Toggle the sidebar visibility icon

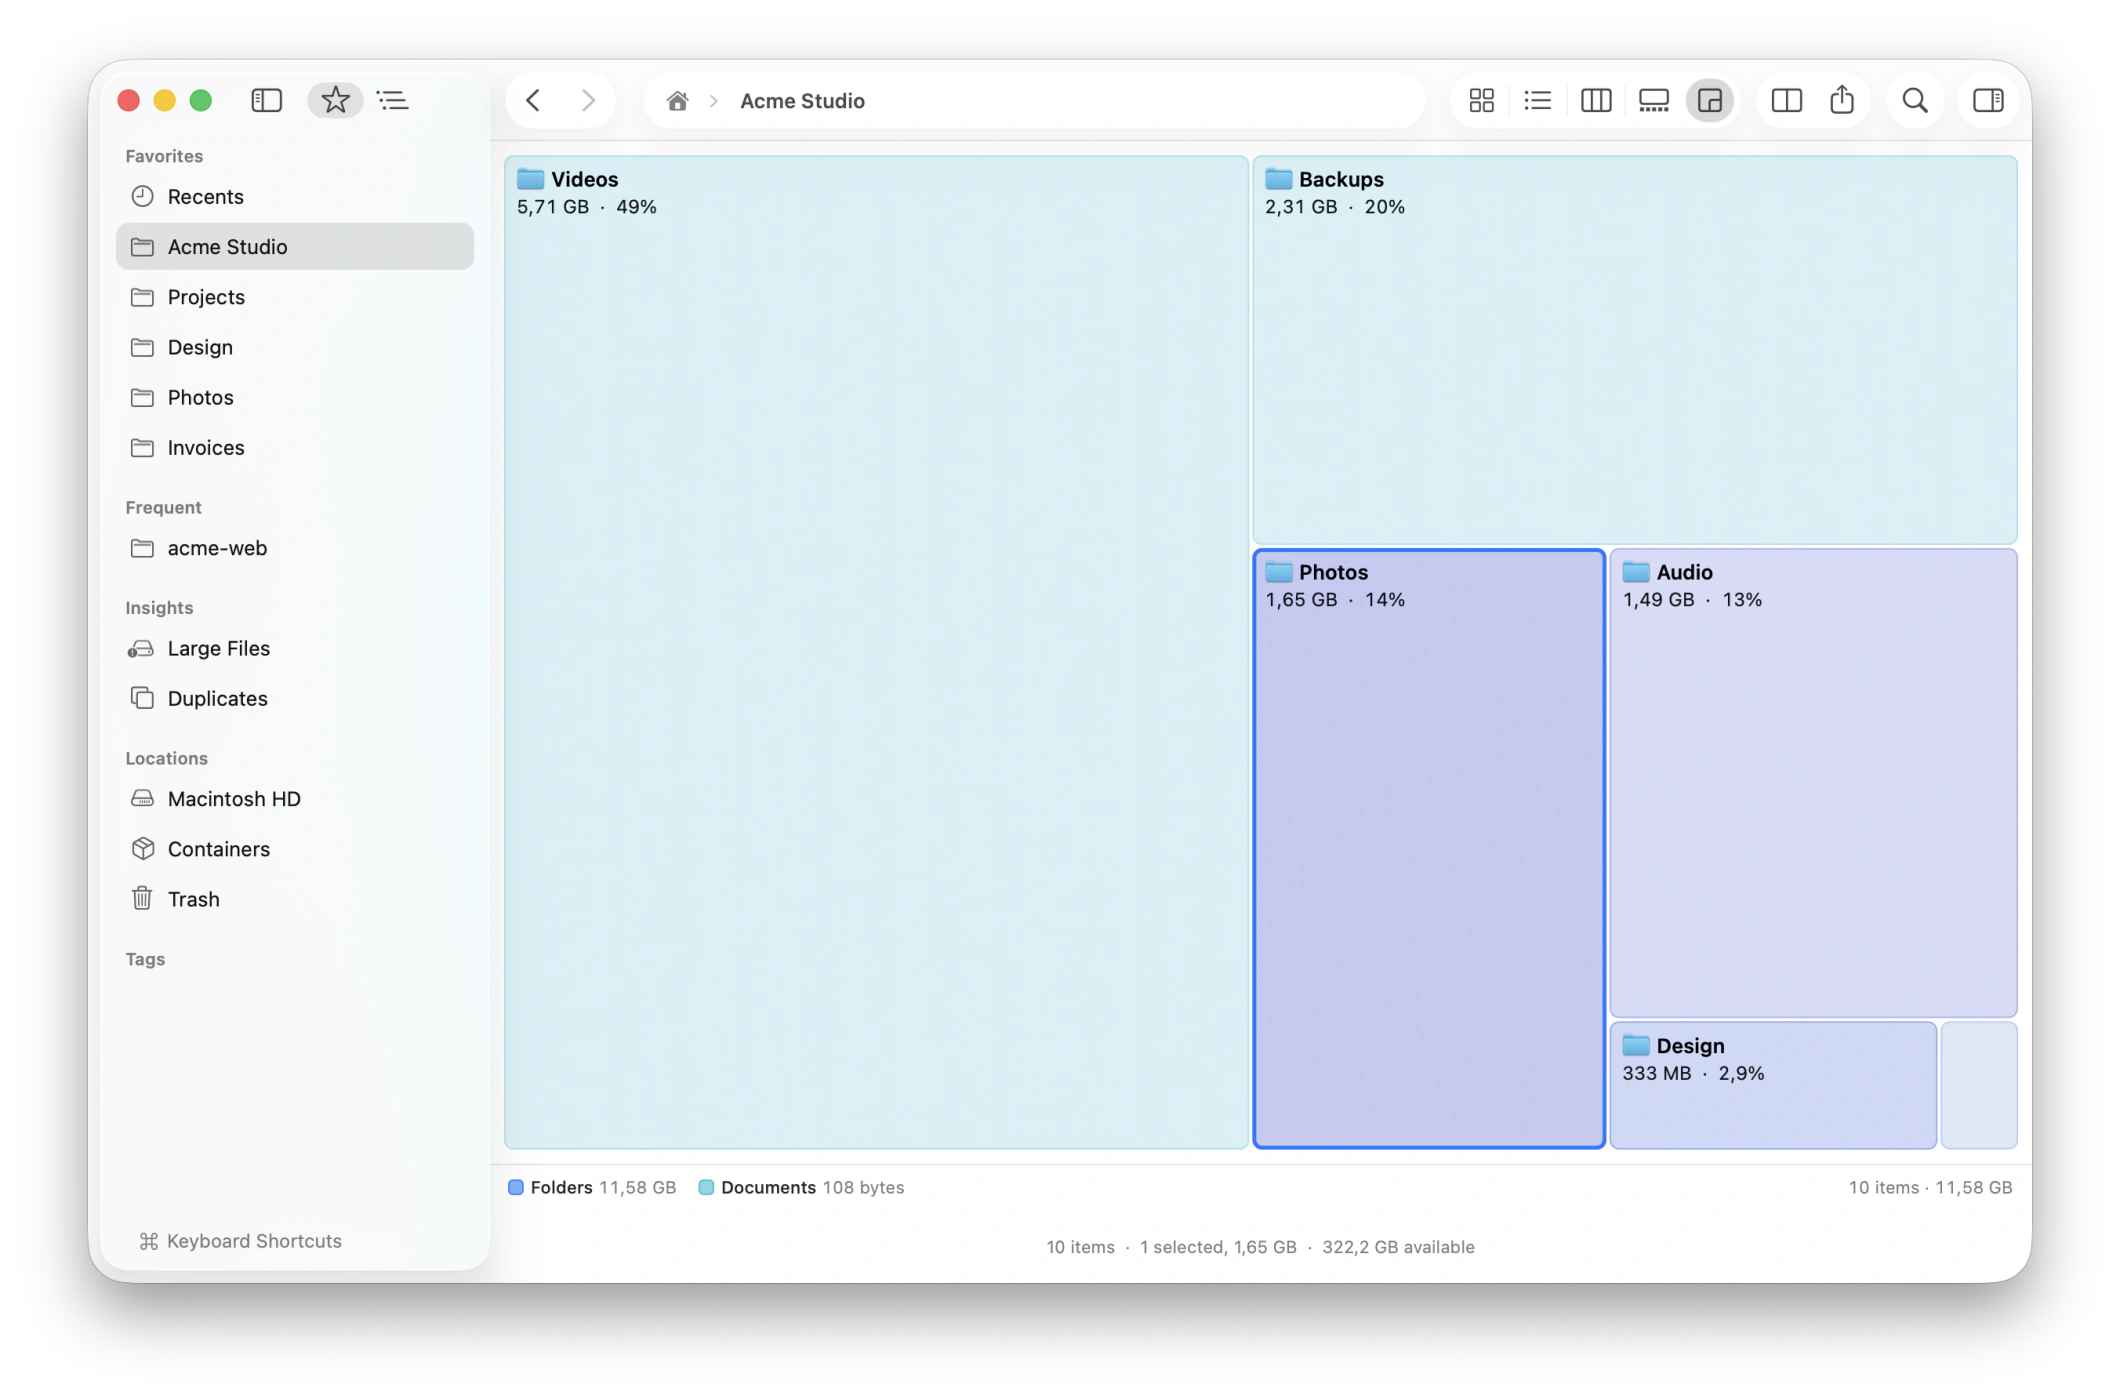266,100
